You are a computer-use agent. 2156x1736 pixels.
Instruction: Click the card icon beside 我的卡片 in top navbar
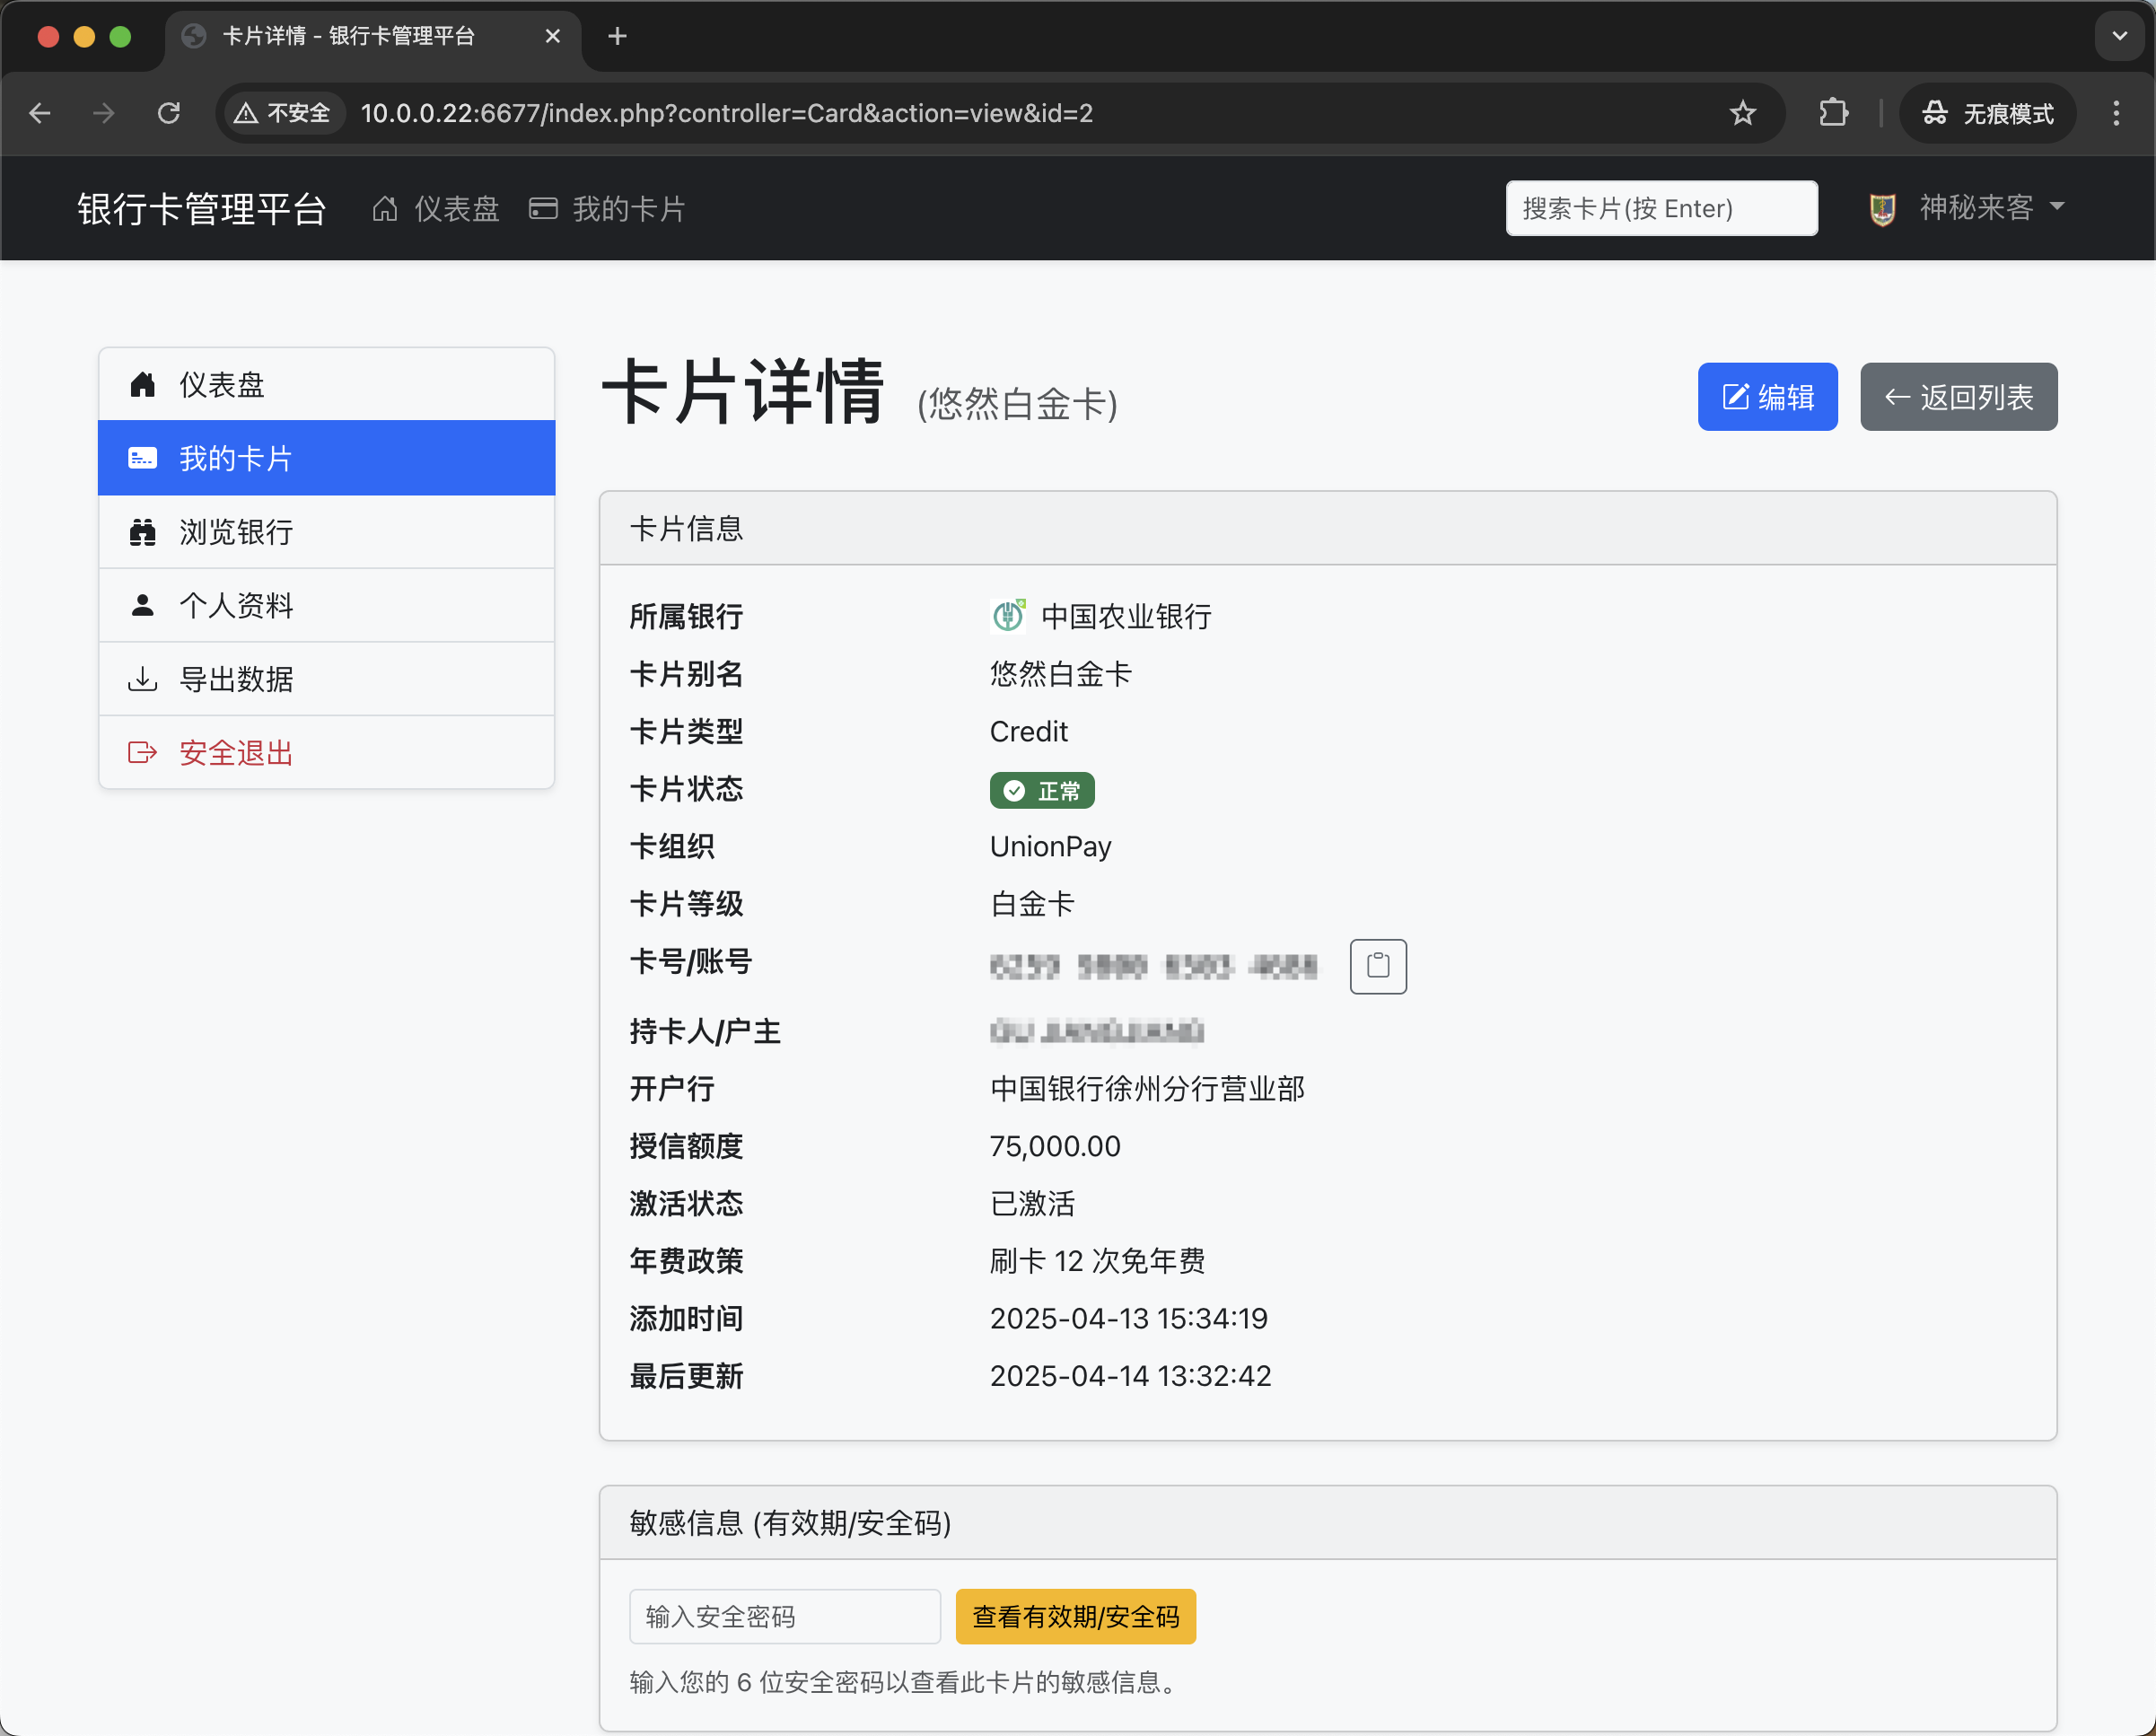(543, 208)
